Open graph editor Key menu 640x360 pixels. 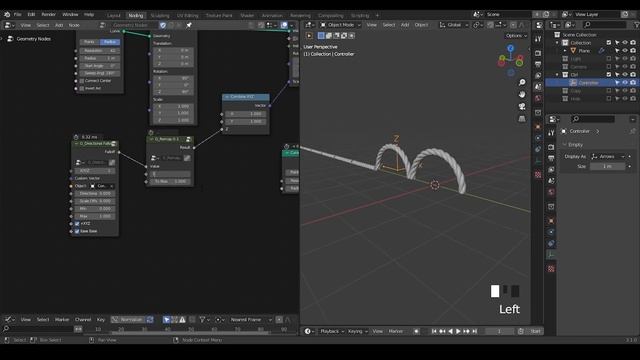[101, 320]
